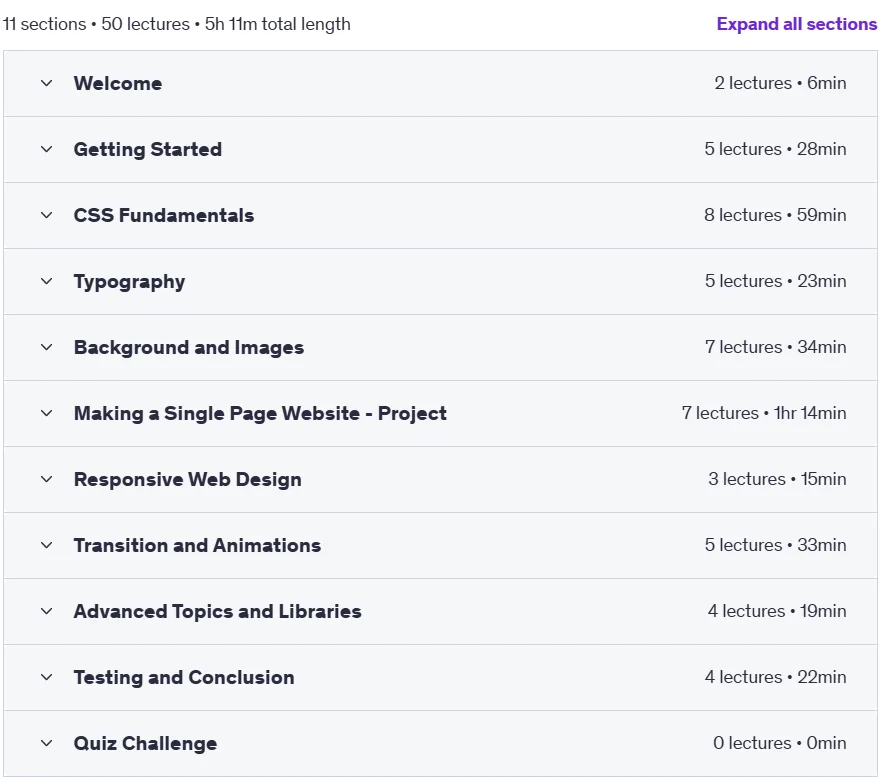
Task: Expand the Single Page Website Project chevron
Action: point(47,414)
